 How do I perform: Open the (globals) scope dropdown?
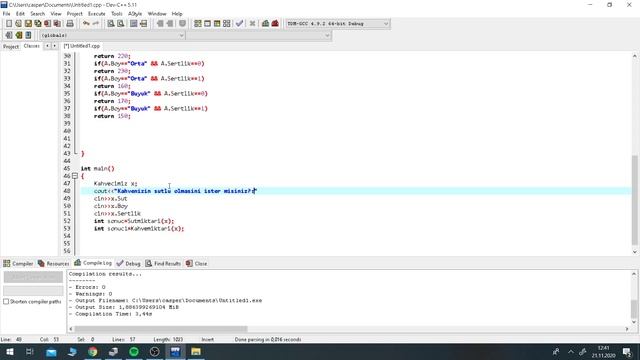coord(112,36)
